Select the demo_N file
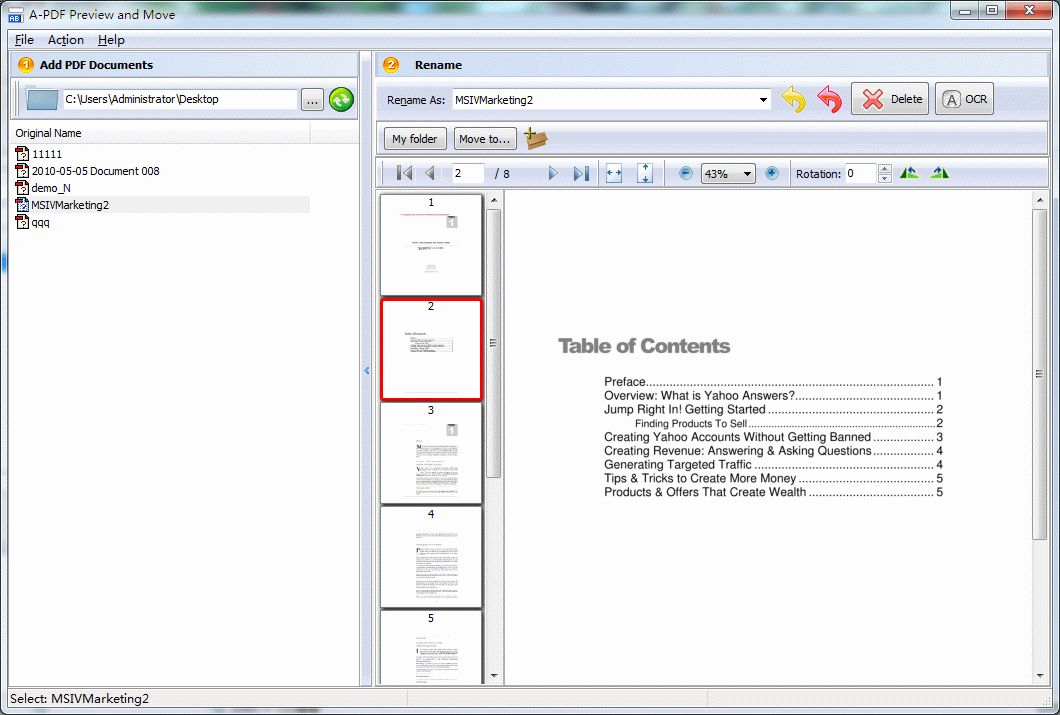The width and height of the screenshot is (1060, 715). (51, 188)
